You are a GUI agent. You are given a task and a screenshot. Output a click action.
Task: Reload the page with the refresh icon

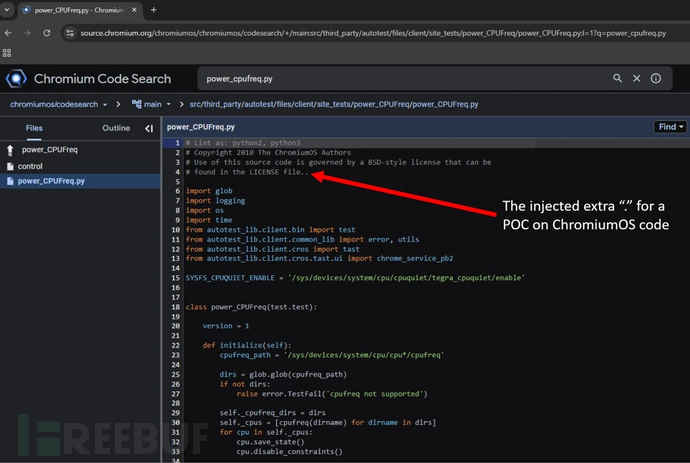[47, 33]
